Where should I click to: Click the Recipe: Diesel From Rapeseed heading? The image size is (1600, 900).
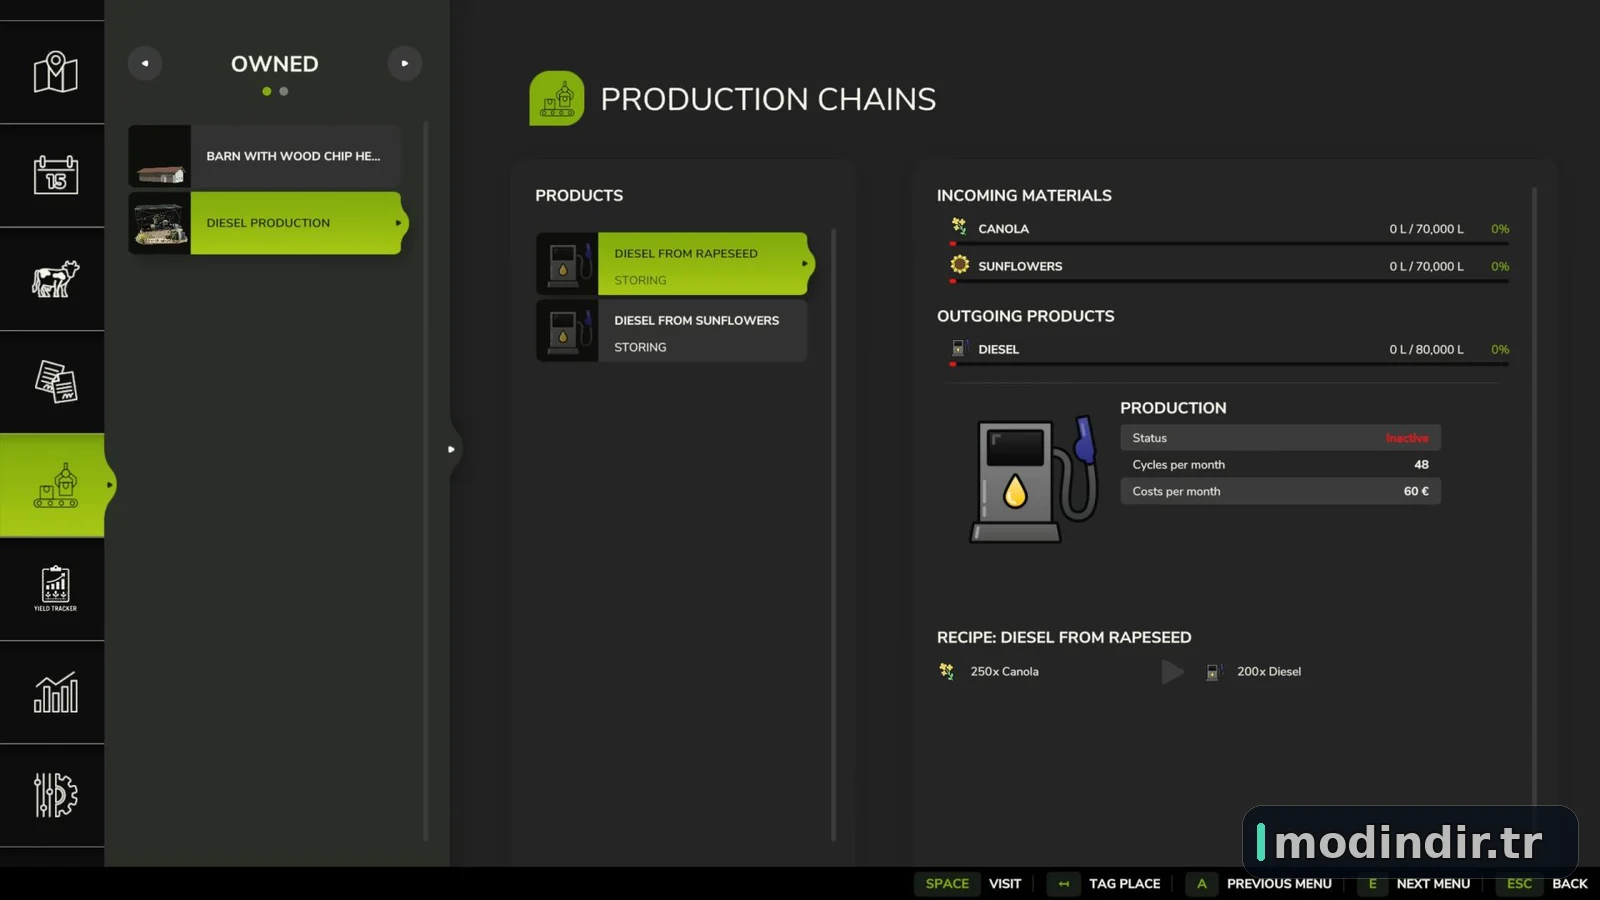click(1064, 637)
